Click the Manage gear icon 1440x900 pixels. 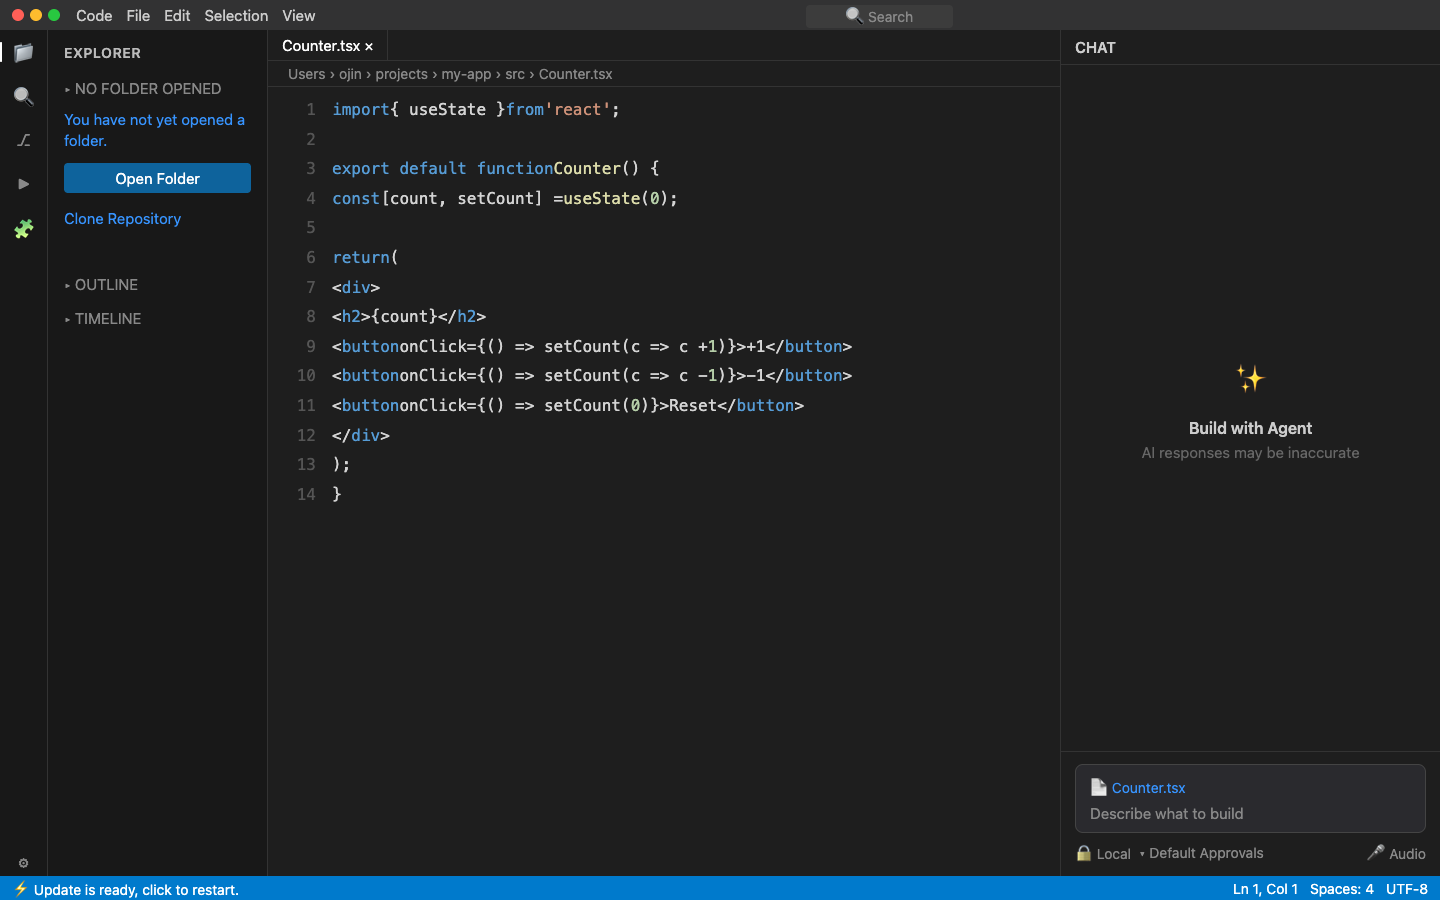pyautogui.click(x=23, y=863)
